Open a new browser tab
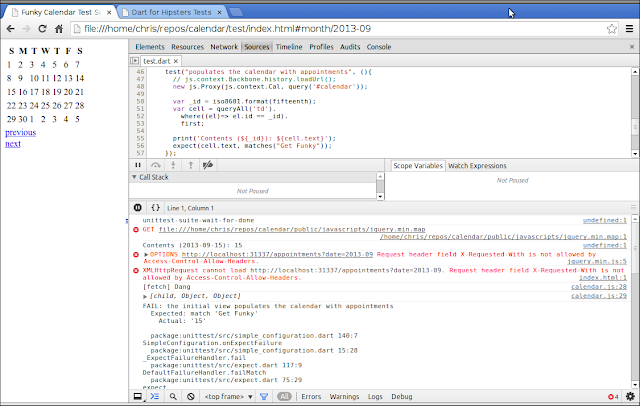This screenshot has width=640, height=406. (x=236, y=12)
